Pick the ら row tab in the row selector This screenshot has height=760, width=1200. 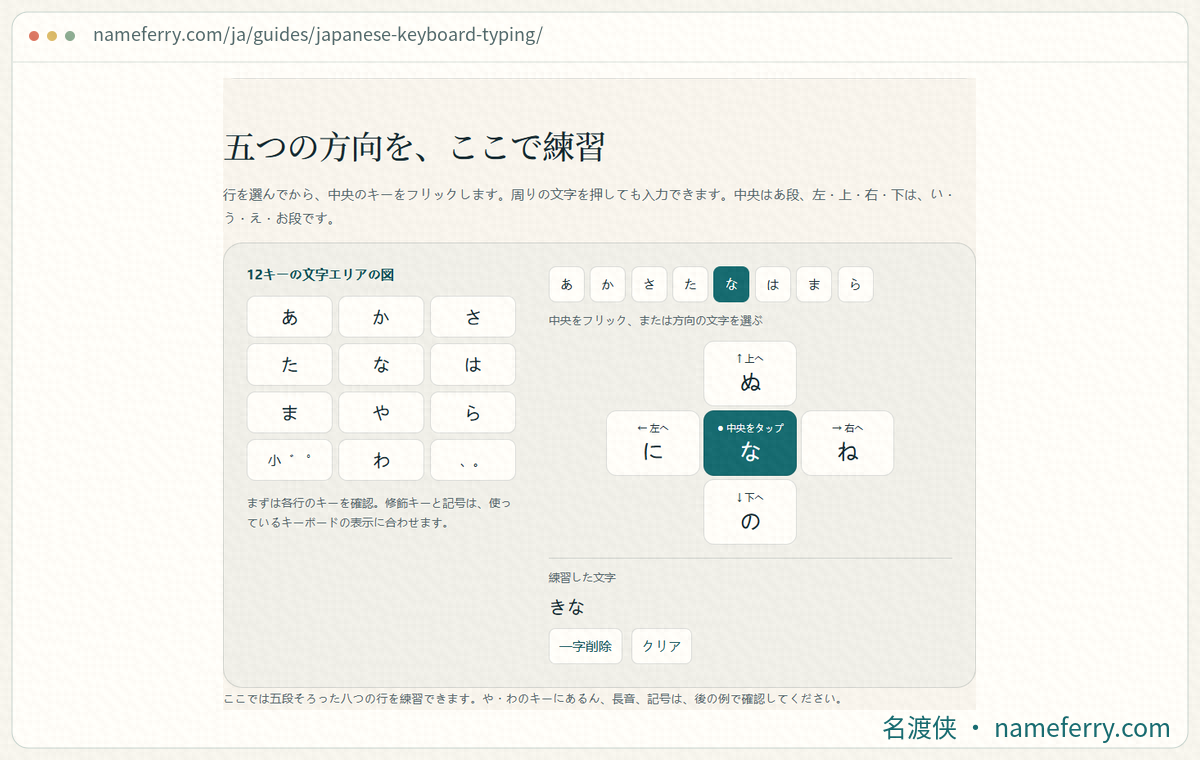(855, 284)
